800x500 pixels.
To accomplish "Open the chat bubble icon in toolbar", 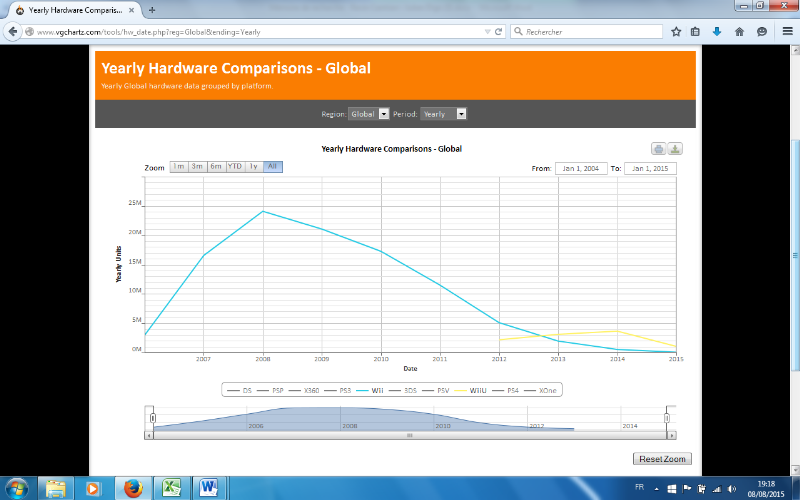I will (x=762, y=32).
